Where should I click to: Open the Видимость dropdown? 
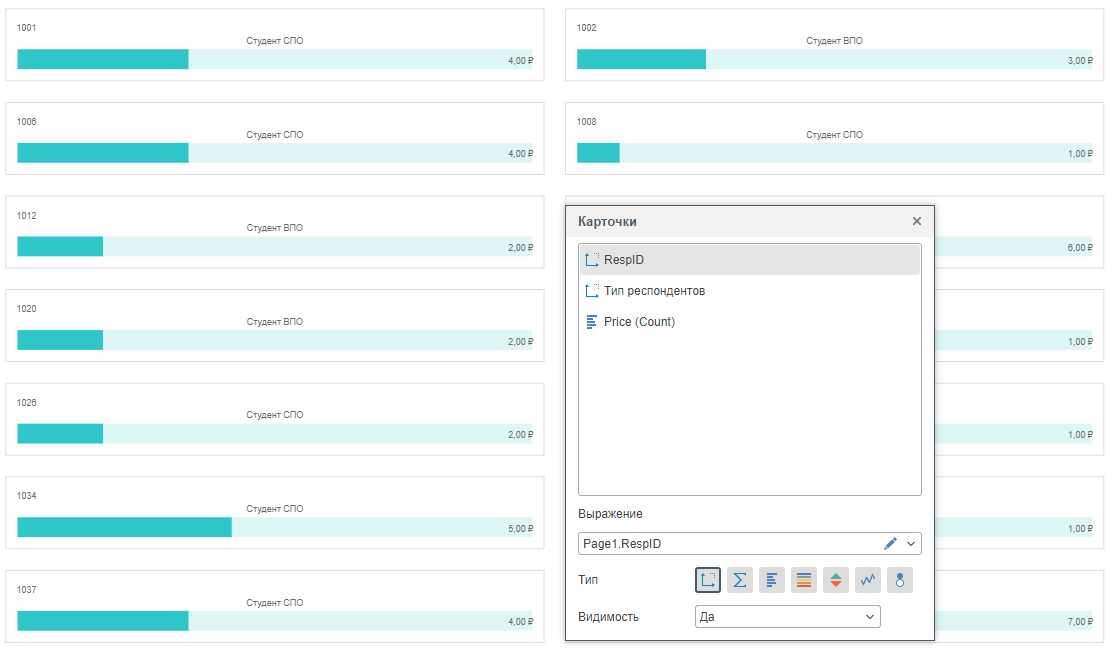787,617
